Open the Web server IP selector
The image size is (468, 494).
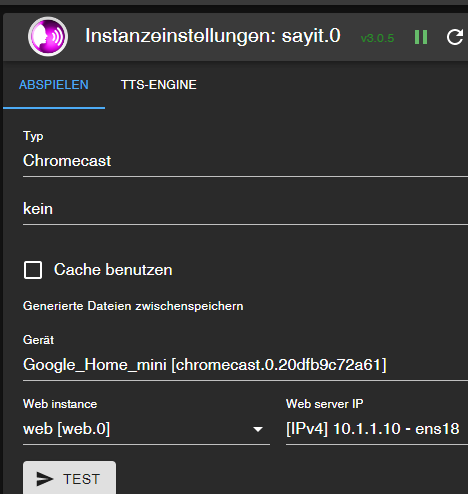377,429
